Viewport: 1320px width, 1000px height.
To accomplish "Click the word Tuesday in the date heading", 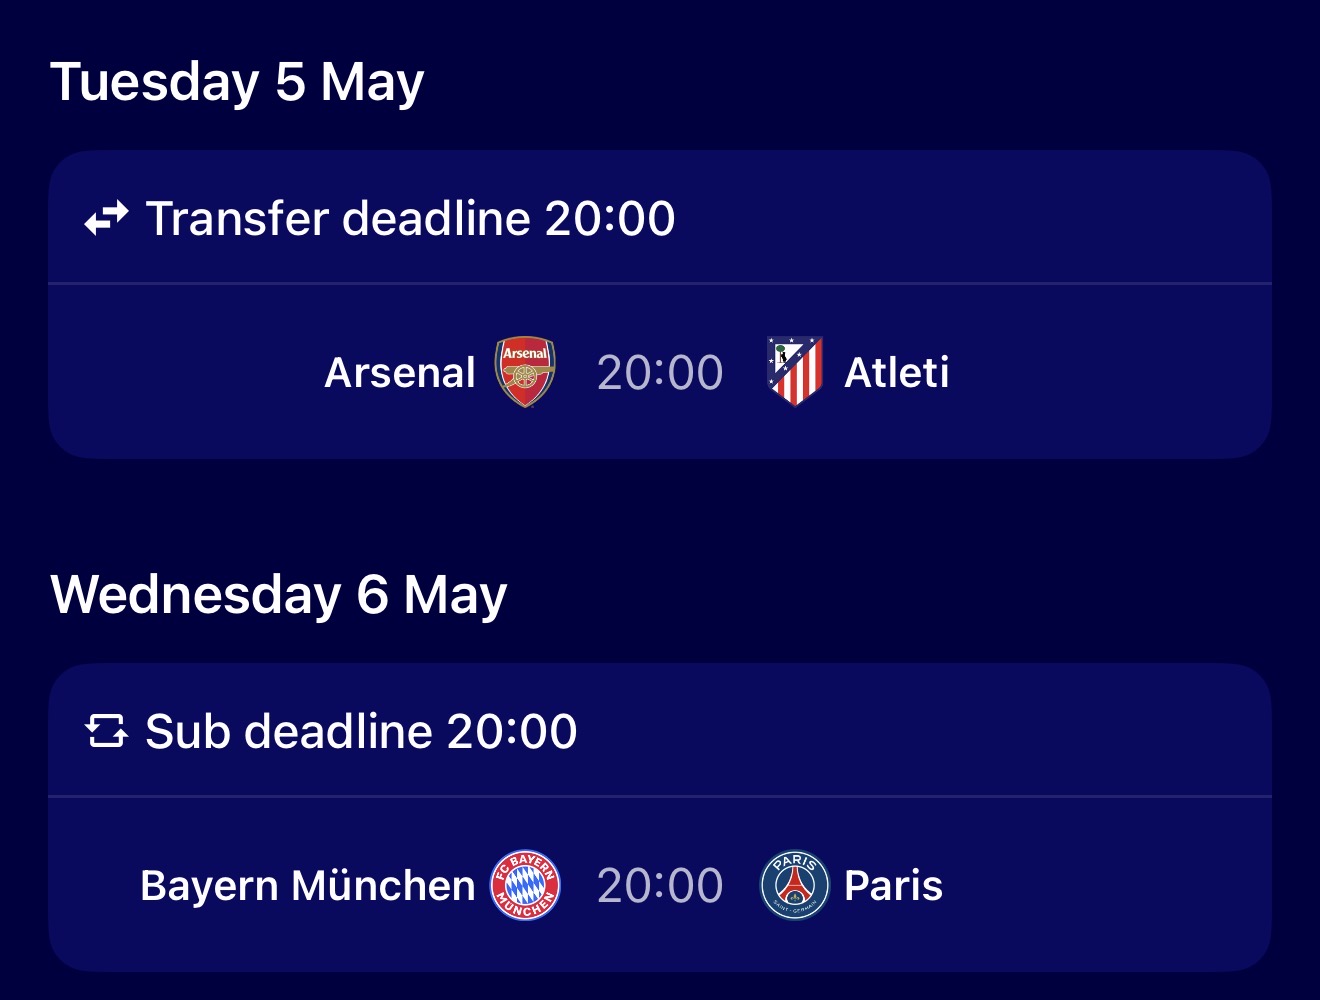I will (155, 81).
